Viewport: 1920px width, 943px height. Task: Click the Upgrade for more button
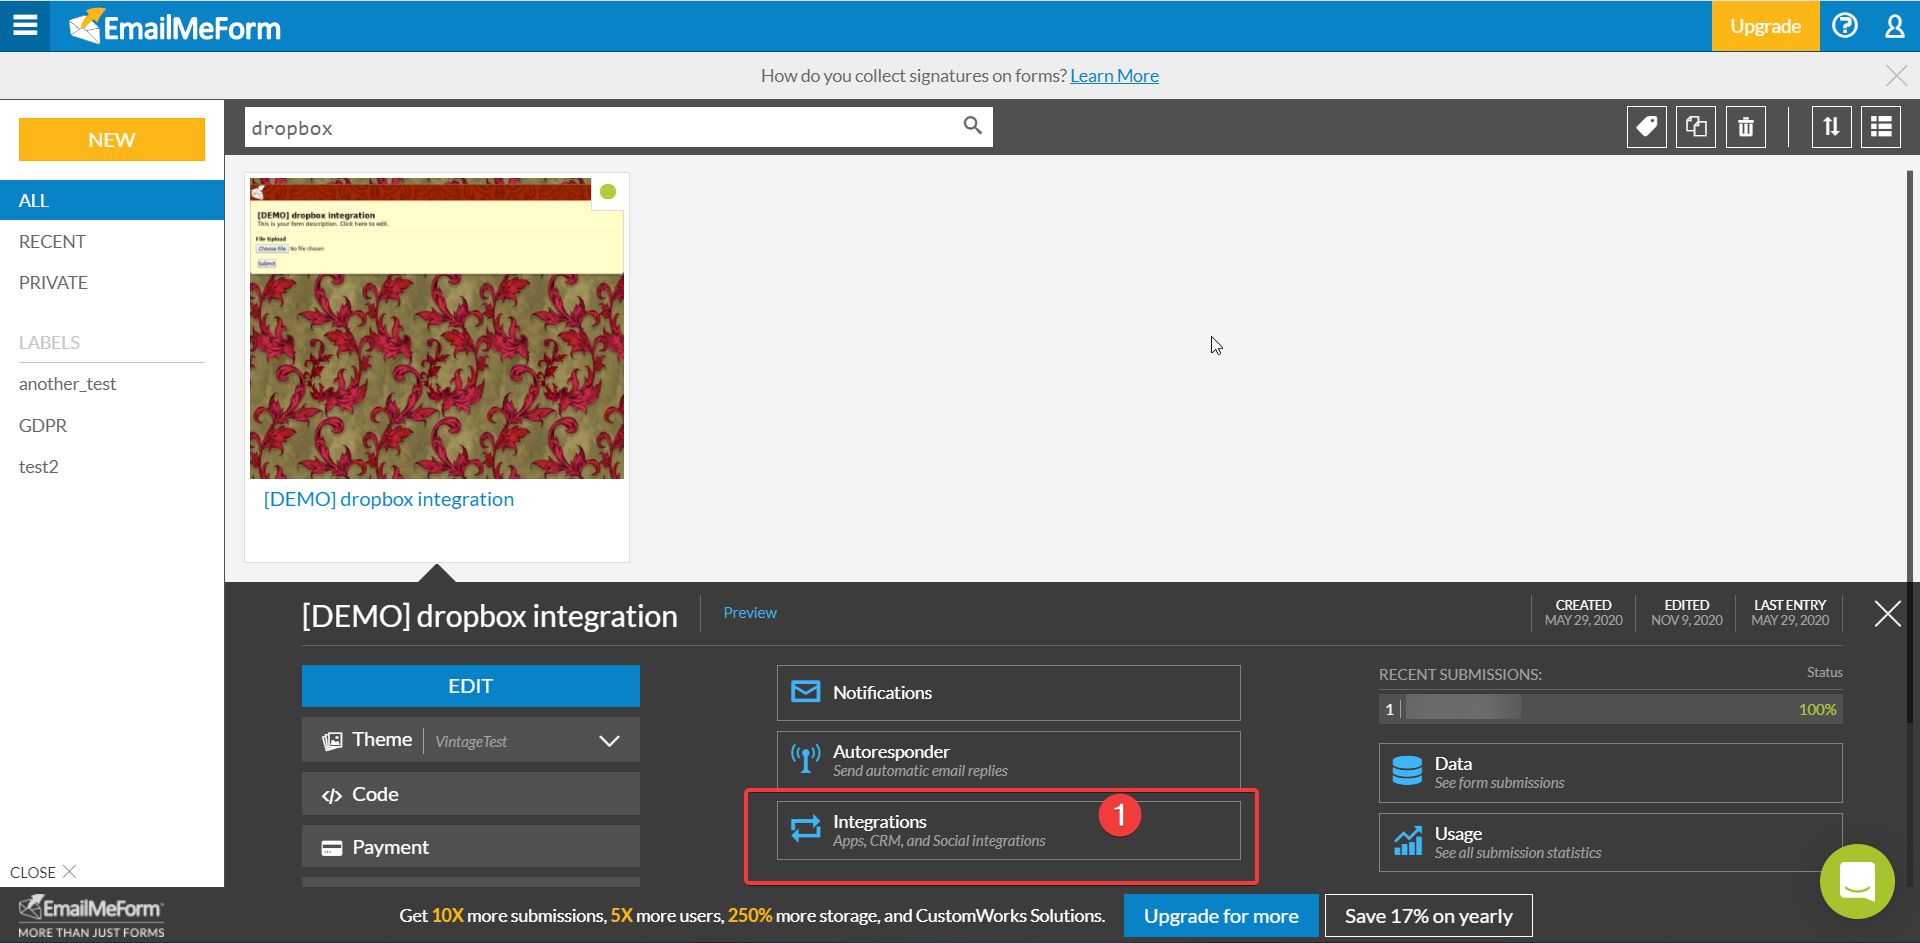(x=1221, y=916)
